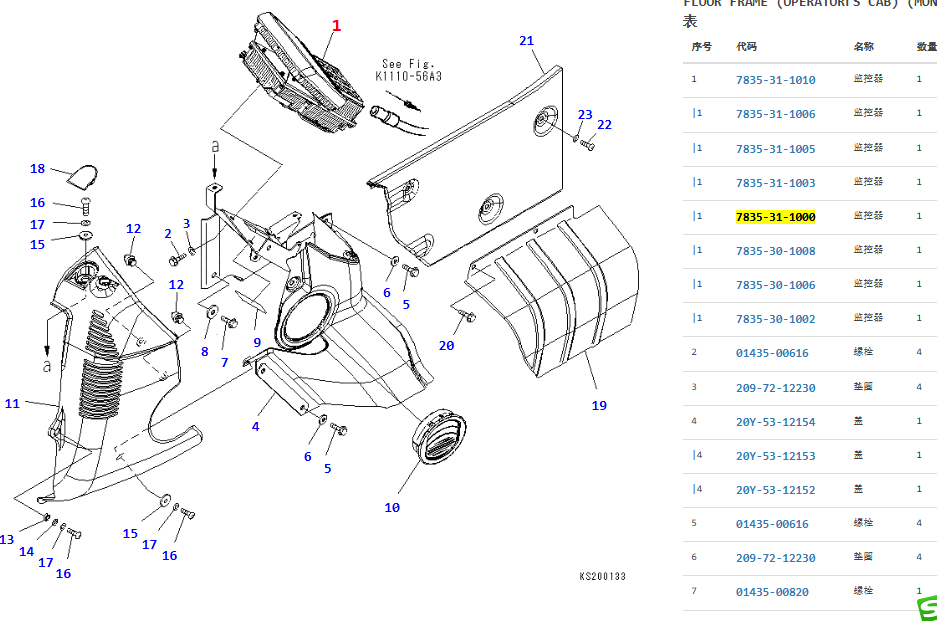Open part code 7835-30-1008

tap(775, 251)
